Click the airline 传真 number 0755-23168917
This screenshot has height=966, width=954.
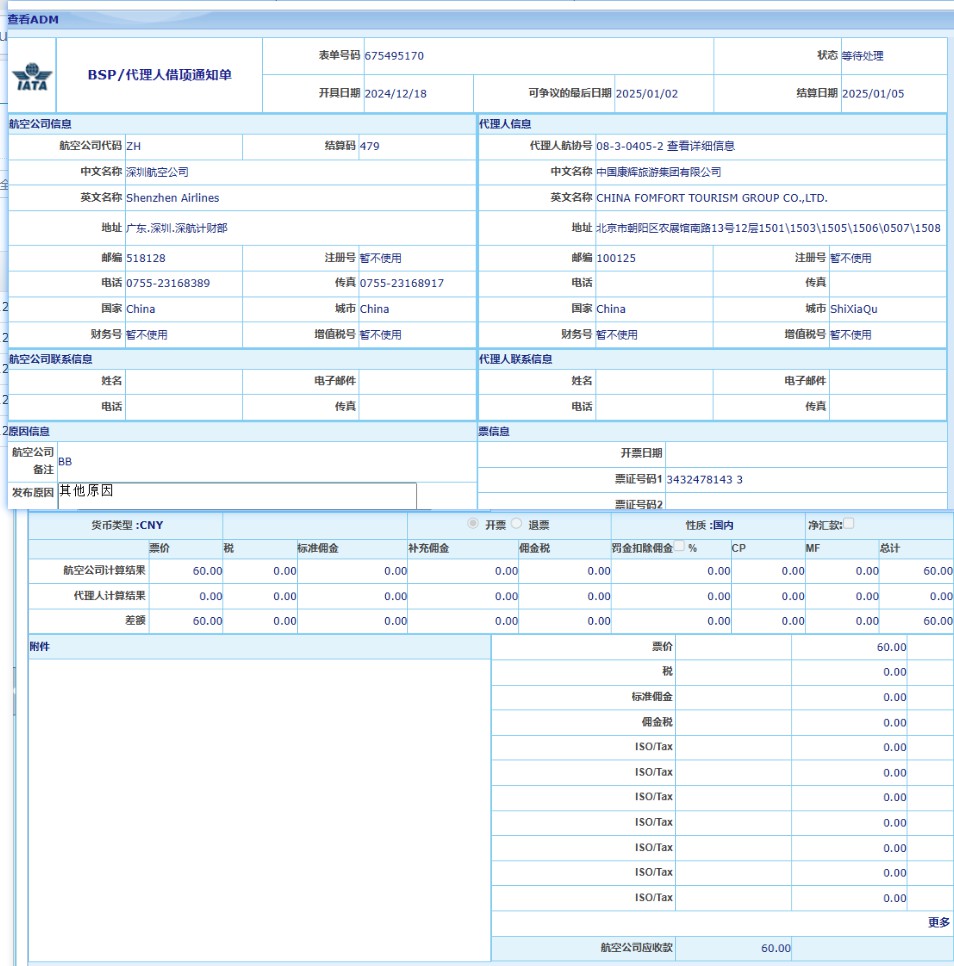tap(402, 283)
